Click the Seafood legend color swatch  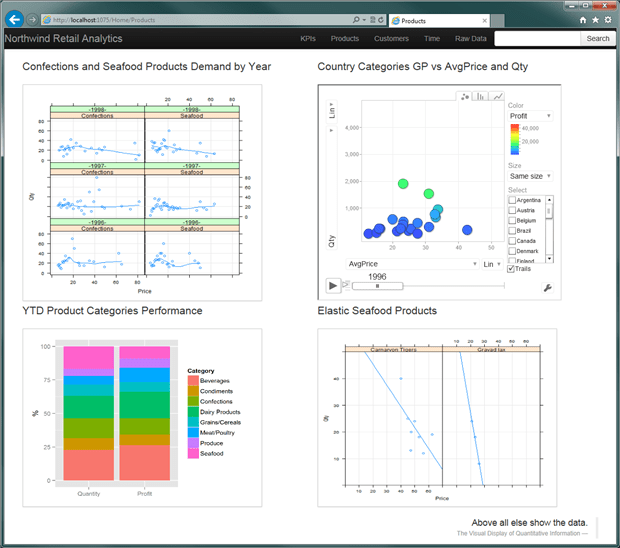click(193, 454)
